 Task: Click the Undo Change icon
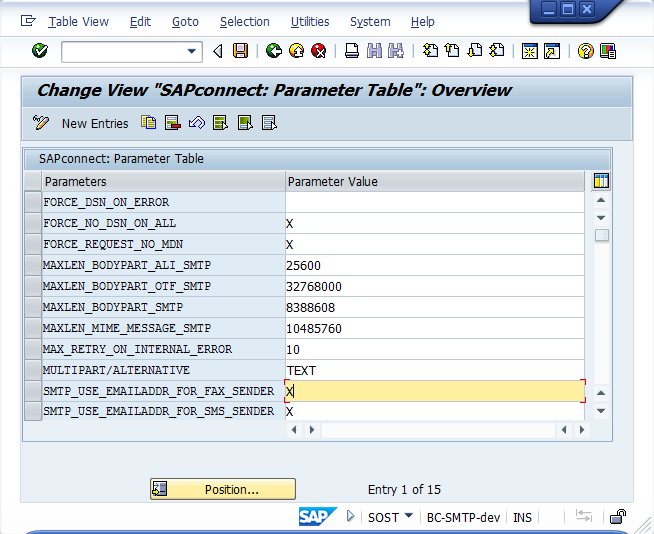coord(197,123)
